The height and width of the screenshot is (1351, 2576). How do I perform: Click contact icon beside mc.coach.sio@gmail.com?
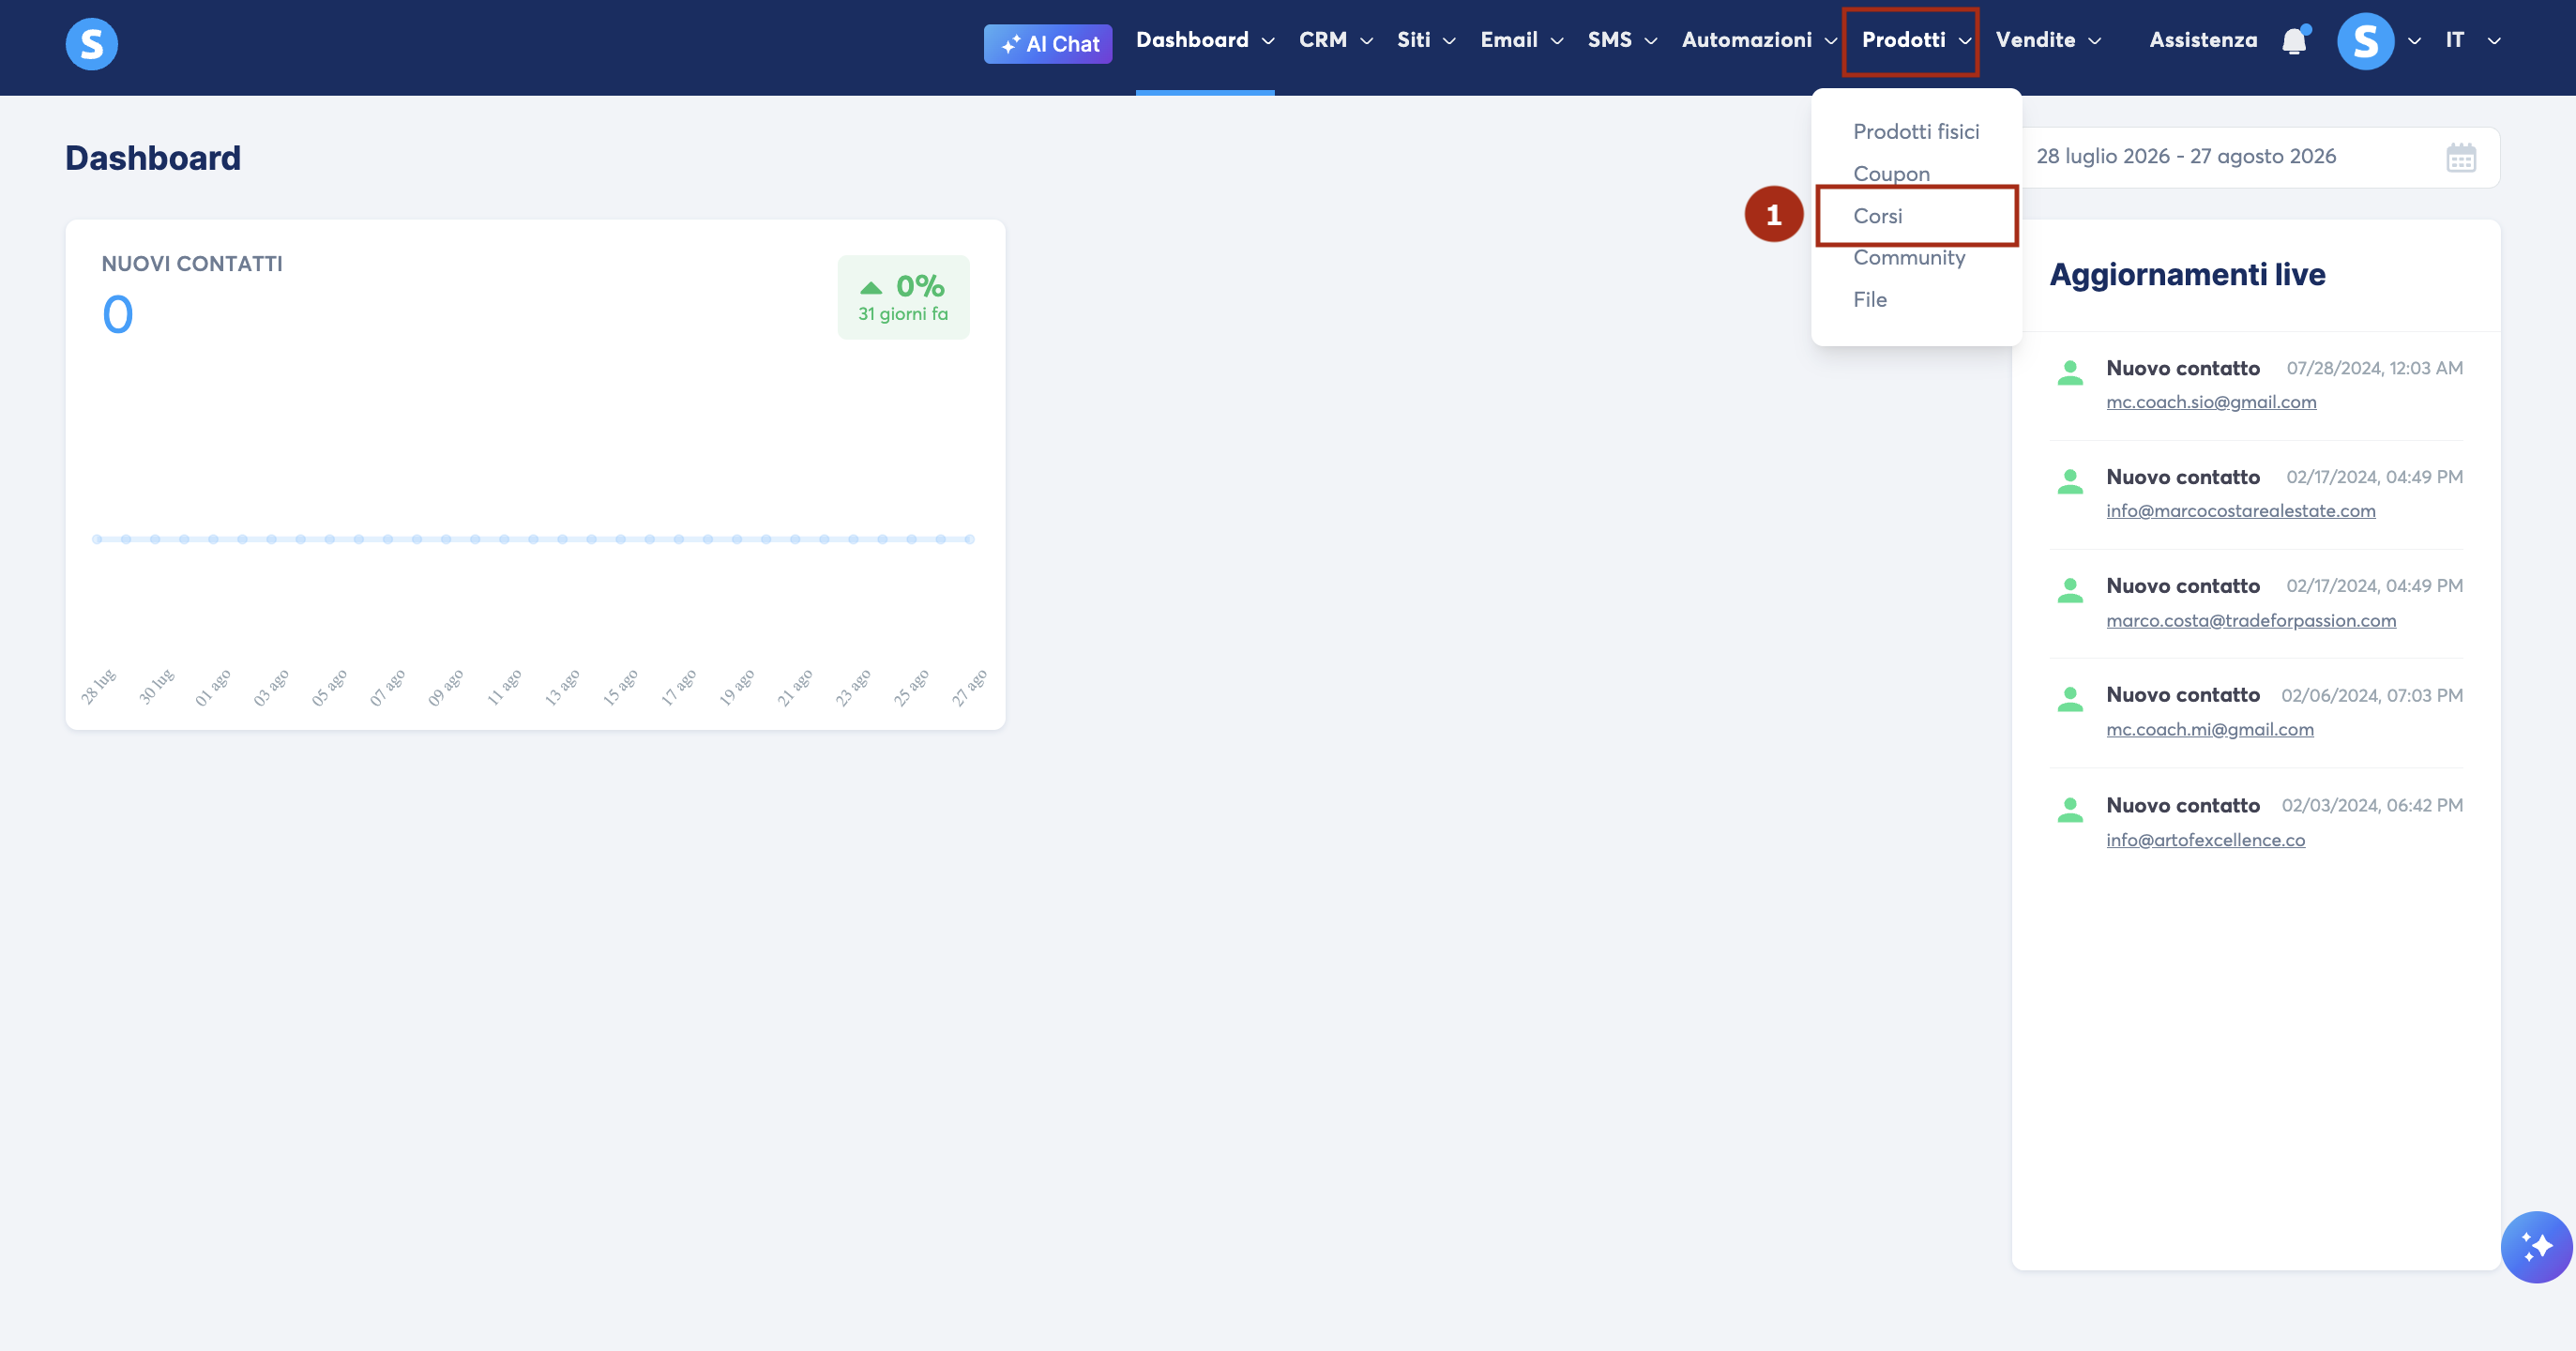pyautogui.click(x=2070, y=372)
